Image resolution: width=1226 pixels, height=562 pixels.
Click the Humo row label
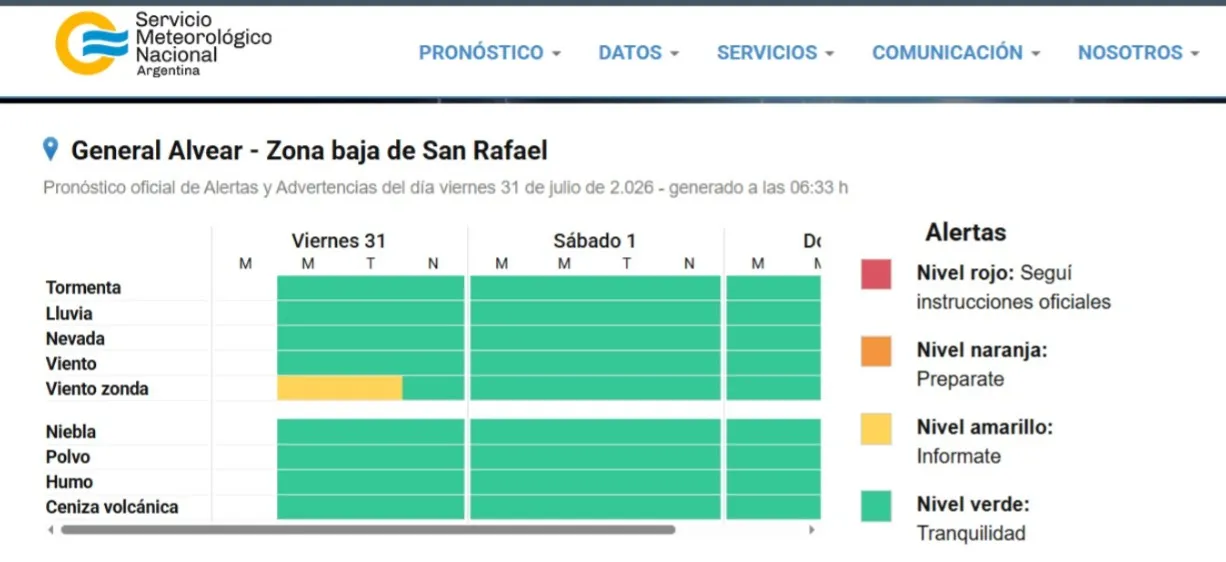click(x=69, y=482)
